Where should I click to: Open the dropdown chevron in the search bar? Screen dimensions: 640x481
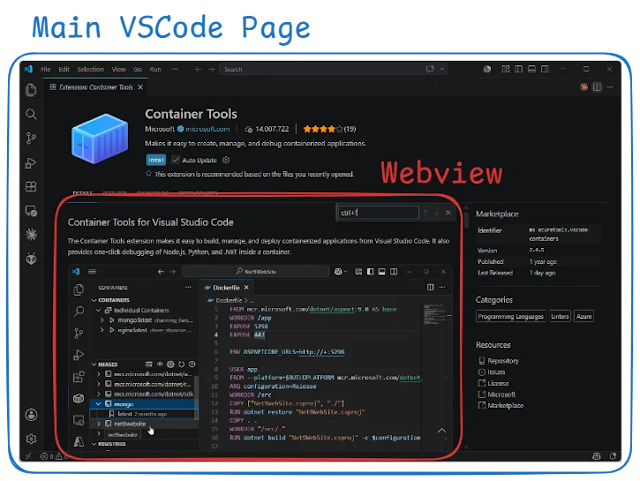click(x=442, y=69)
